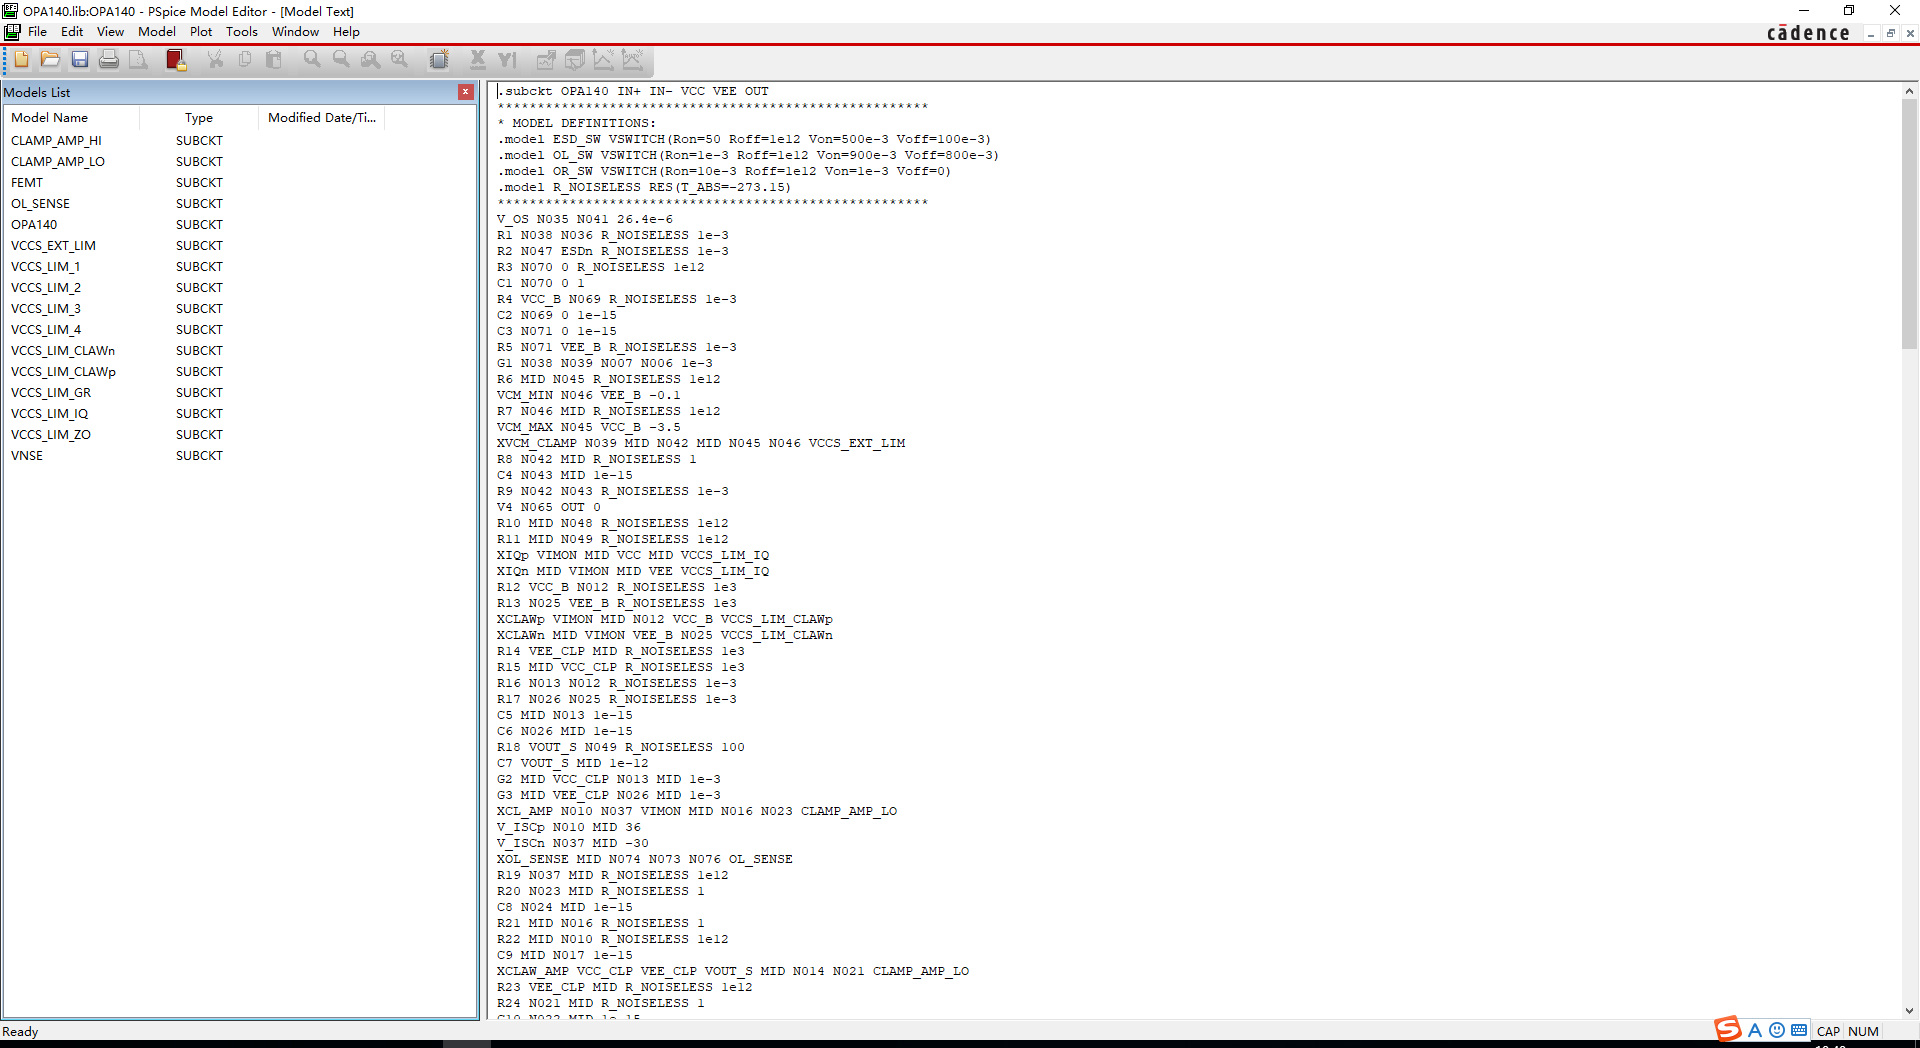Sort models by the Model Name column header
The height and width of the screenshot is (1048, 1920).
pos(72,118)
